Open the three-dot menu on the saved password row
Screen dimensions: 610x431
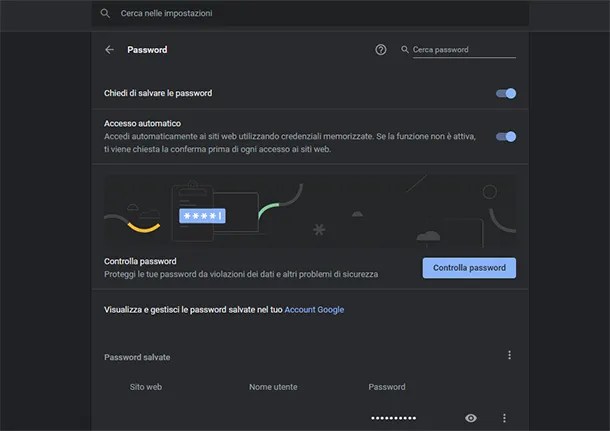click(504, 418)
